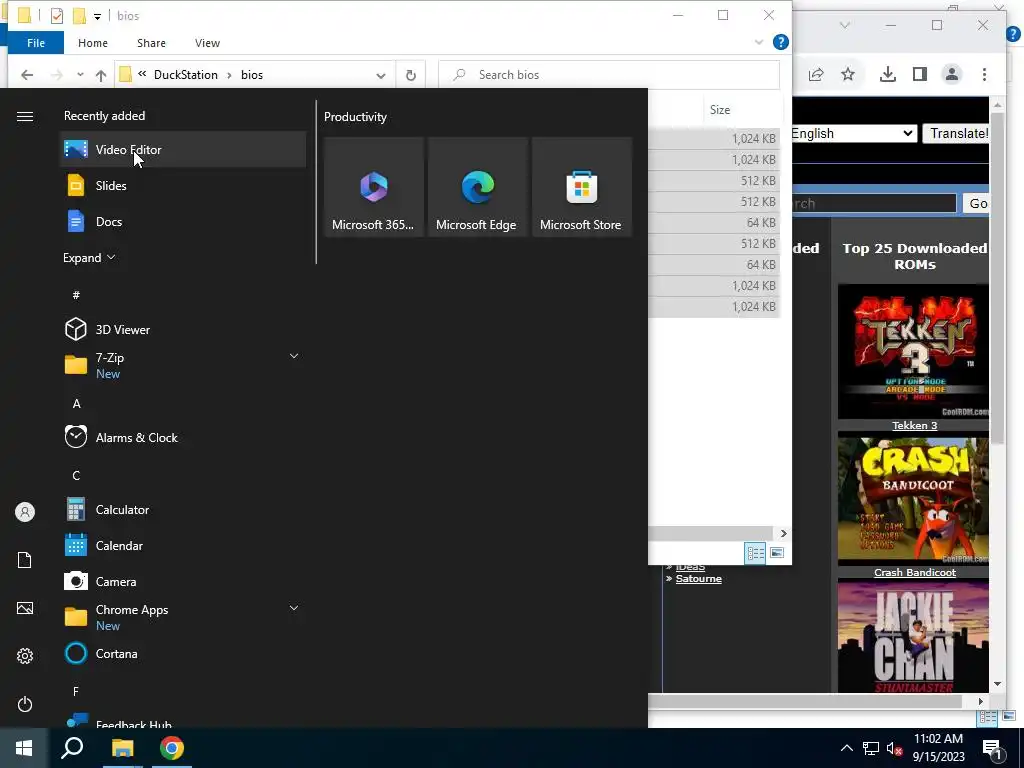
Task: Open Cortana from the app list
Action: [x=183, y=653]
